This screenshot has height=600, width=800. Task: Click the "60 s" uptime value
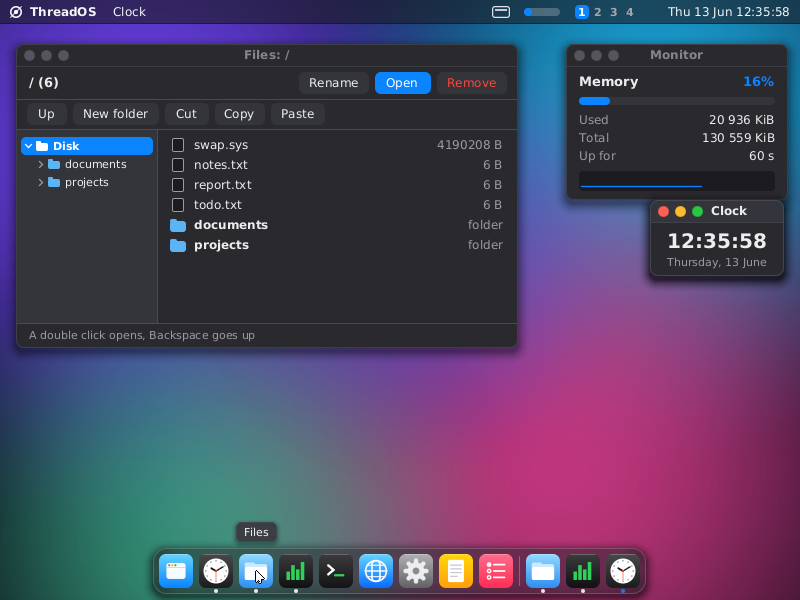pos(762,156)
